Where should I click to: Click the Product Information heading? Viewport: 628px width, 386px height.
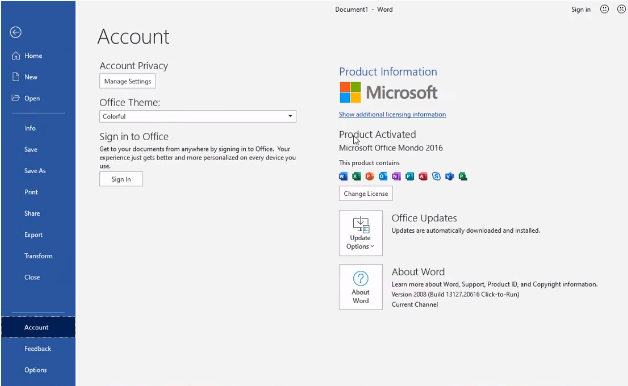pos(388,72)
